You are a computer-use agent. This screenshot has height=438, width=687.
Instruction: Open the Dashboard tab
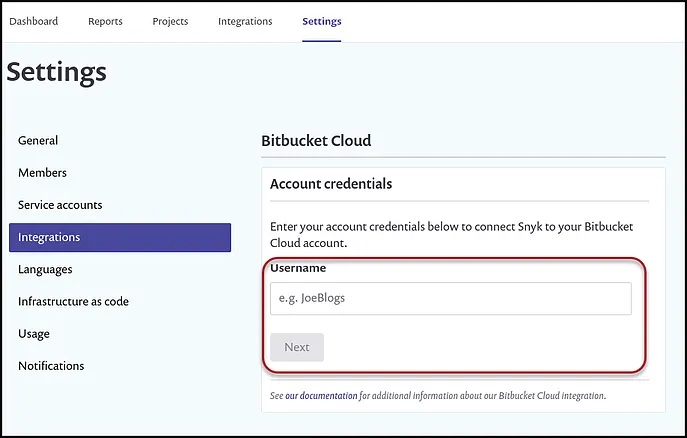(x=34, y=21)
